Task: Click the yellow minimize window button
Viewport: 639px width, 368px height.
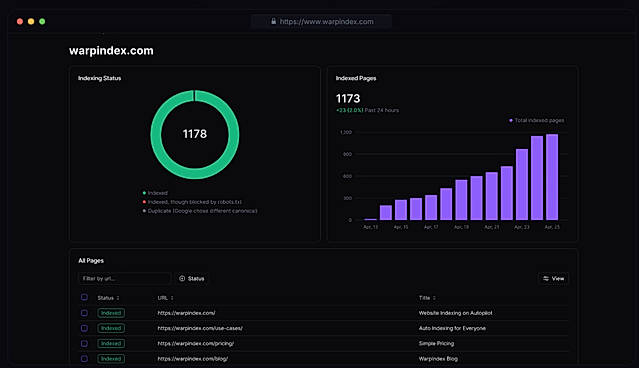Action: click(31, 21)
